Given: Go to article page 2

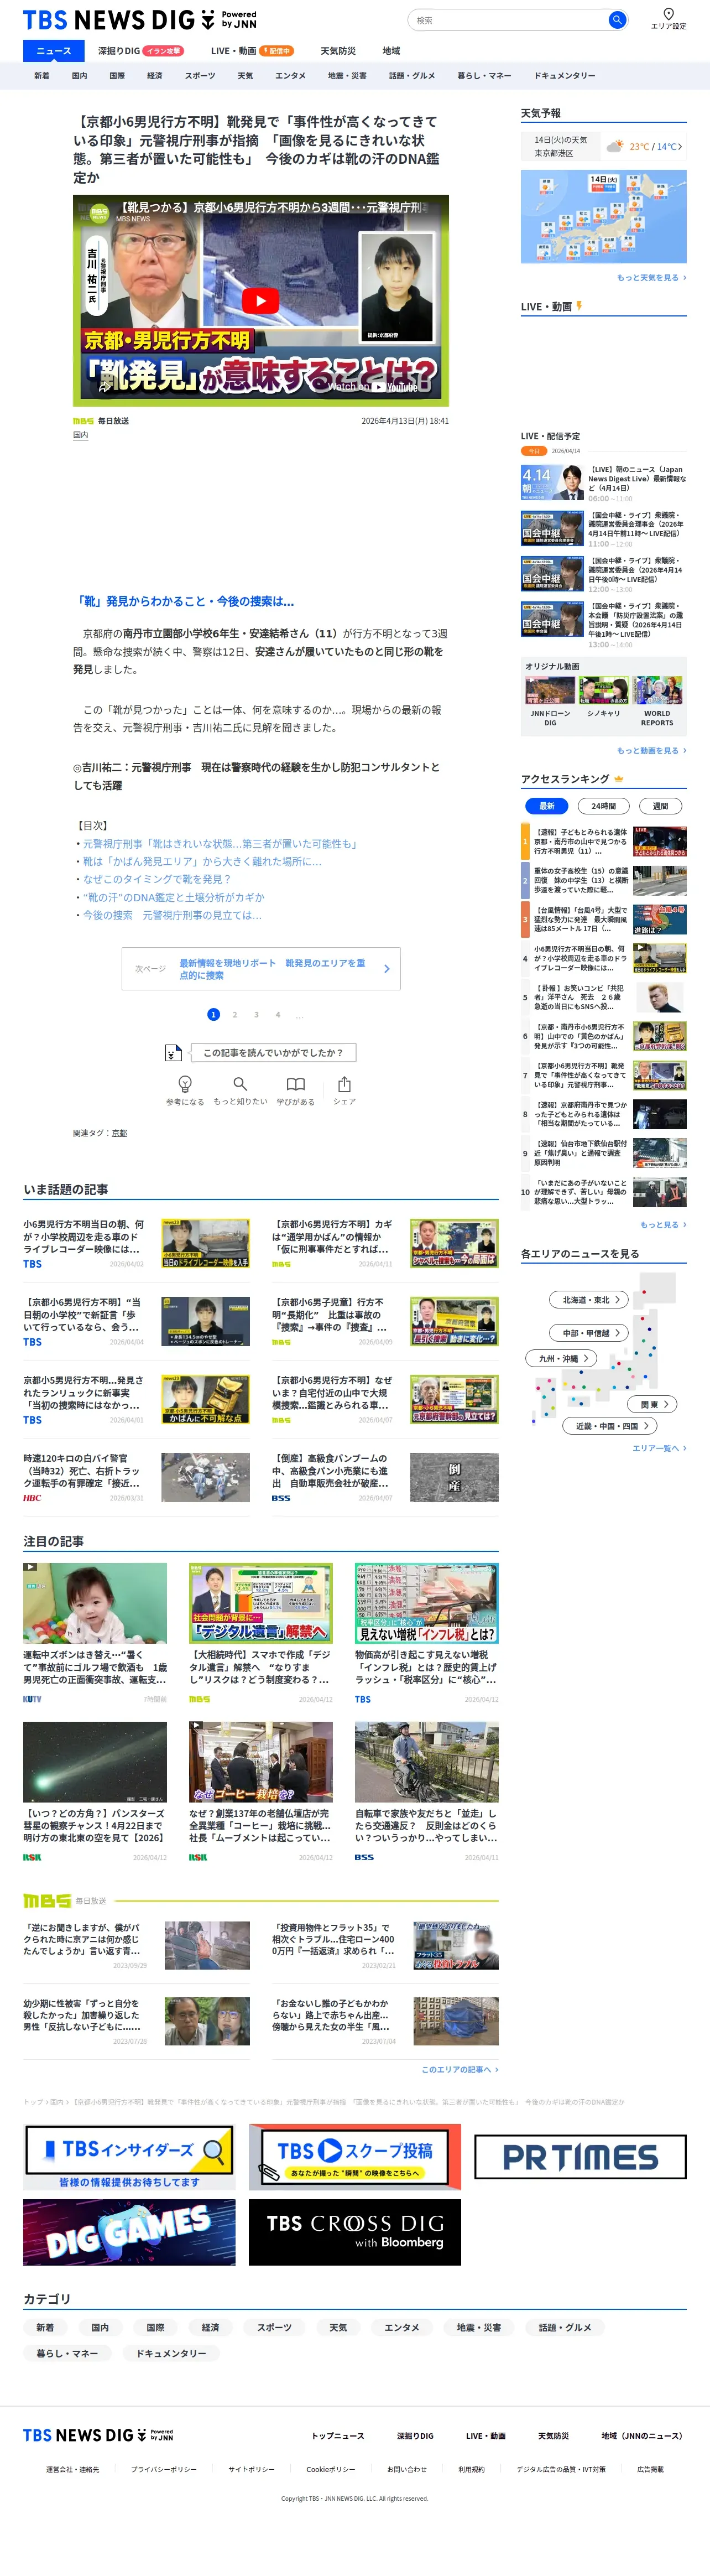Looking at the screenshot, I should pyautogui.click(x=235, y=1015).
